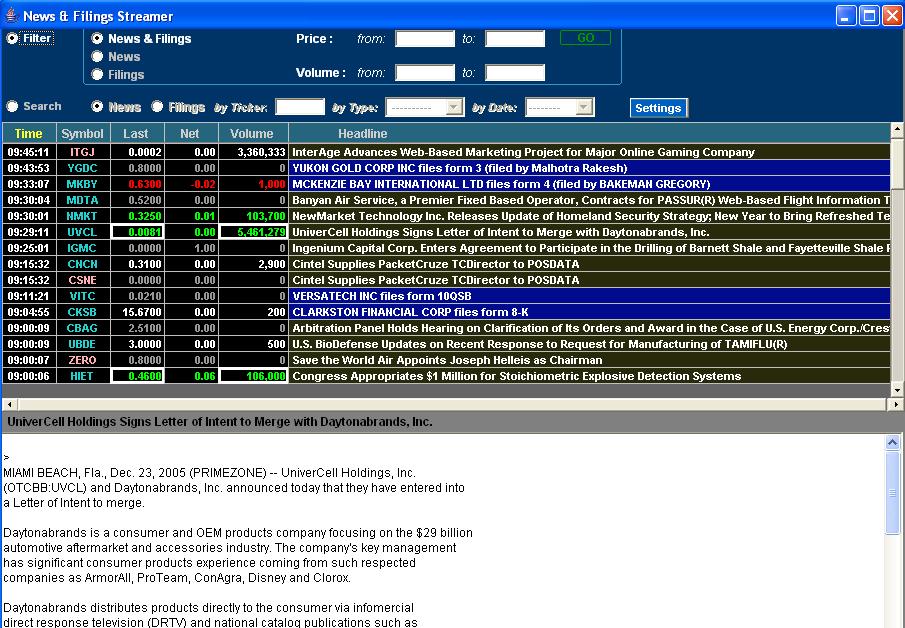Click the green GO button
The height and width of the screenshot is (628, 905).
click(585, 38)
